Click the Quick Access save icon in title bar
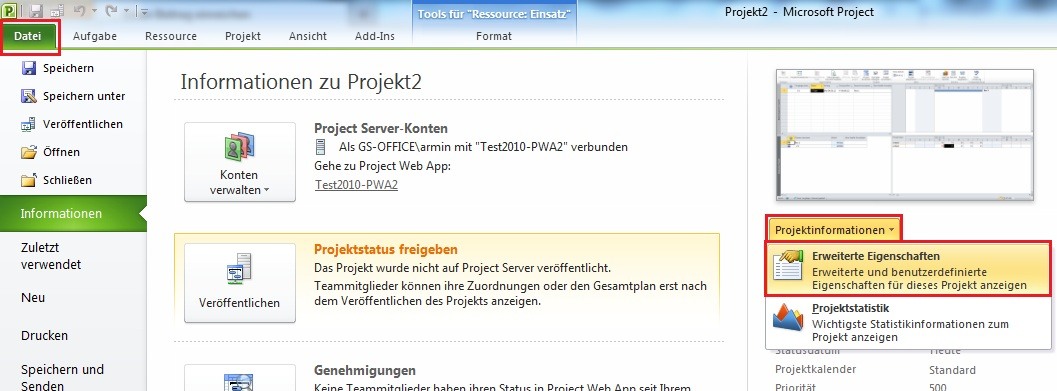This screenshot has width=1057, height=391. [x=36, y=10]
